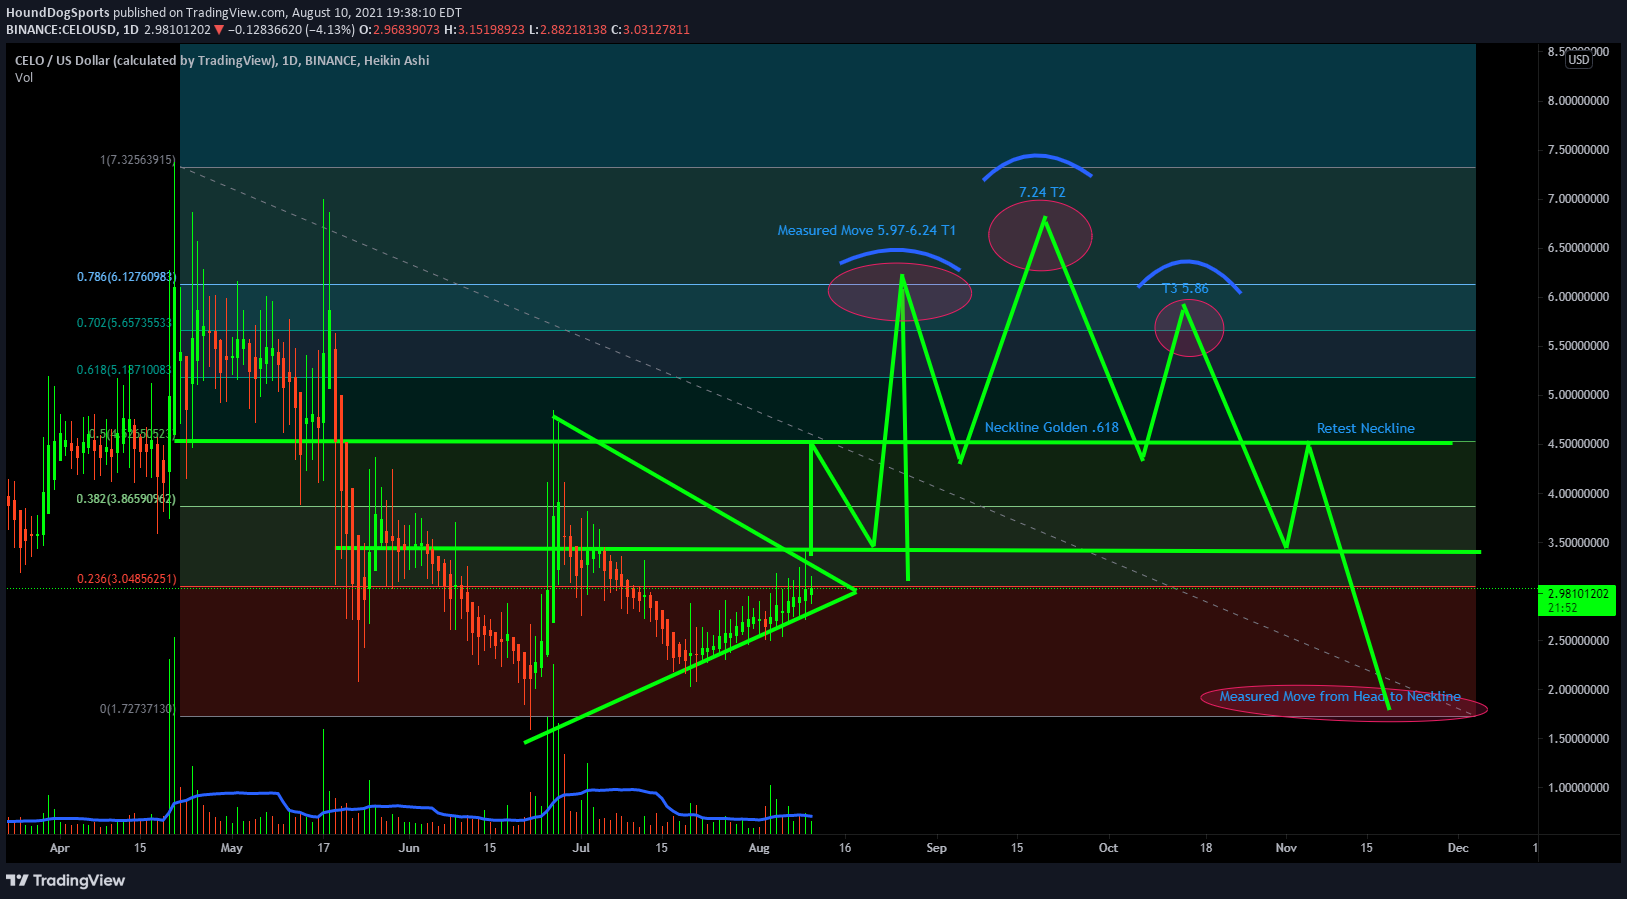Select the blue arc above 7.24 T2

coord(1037,166)
